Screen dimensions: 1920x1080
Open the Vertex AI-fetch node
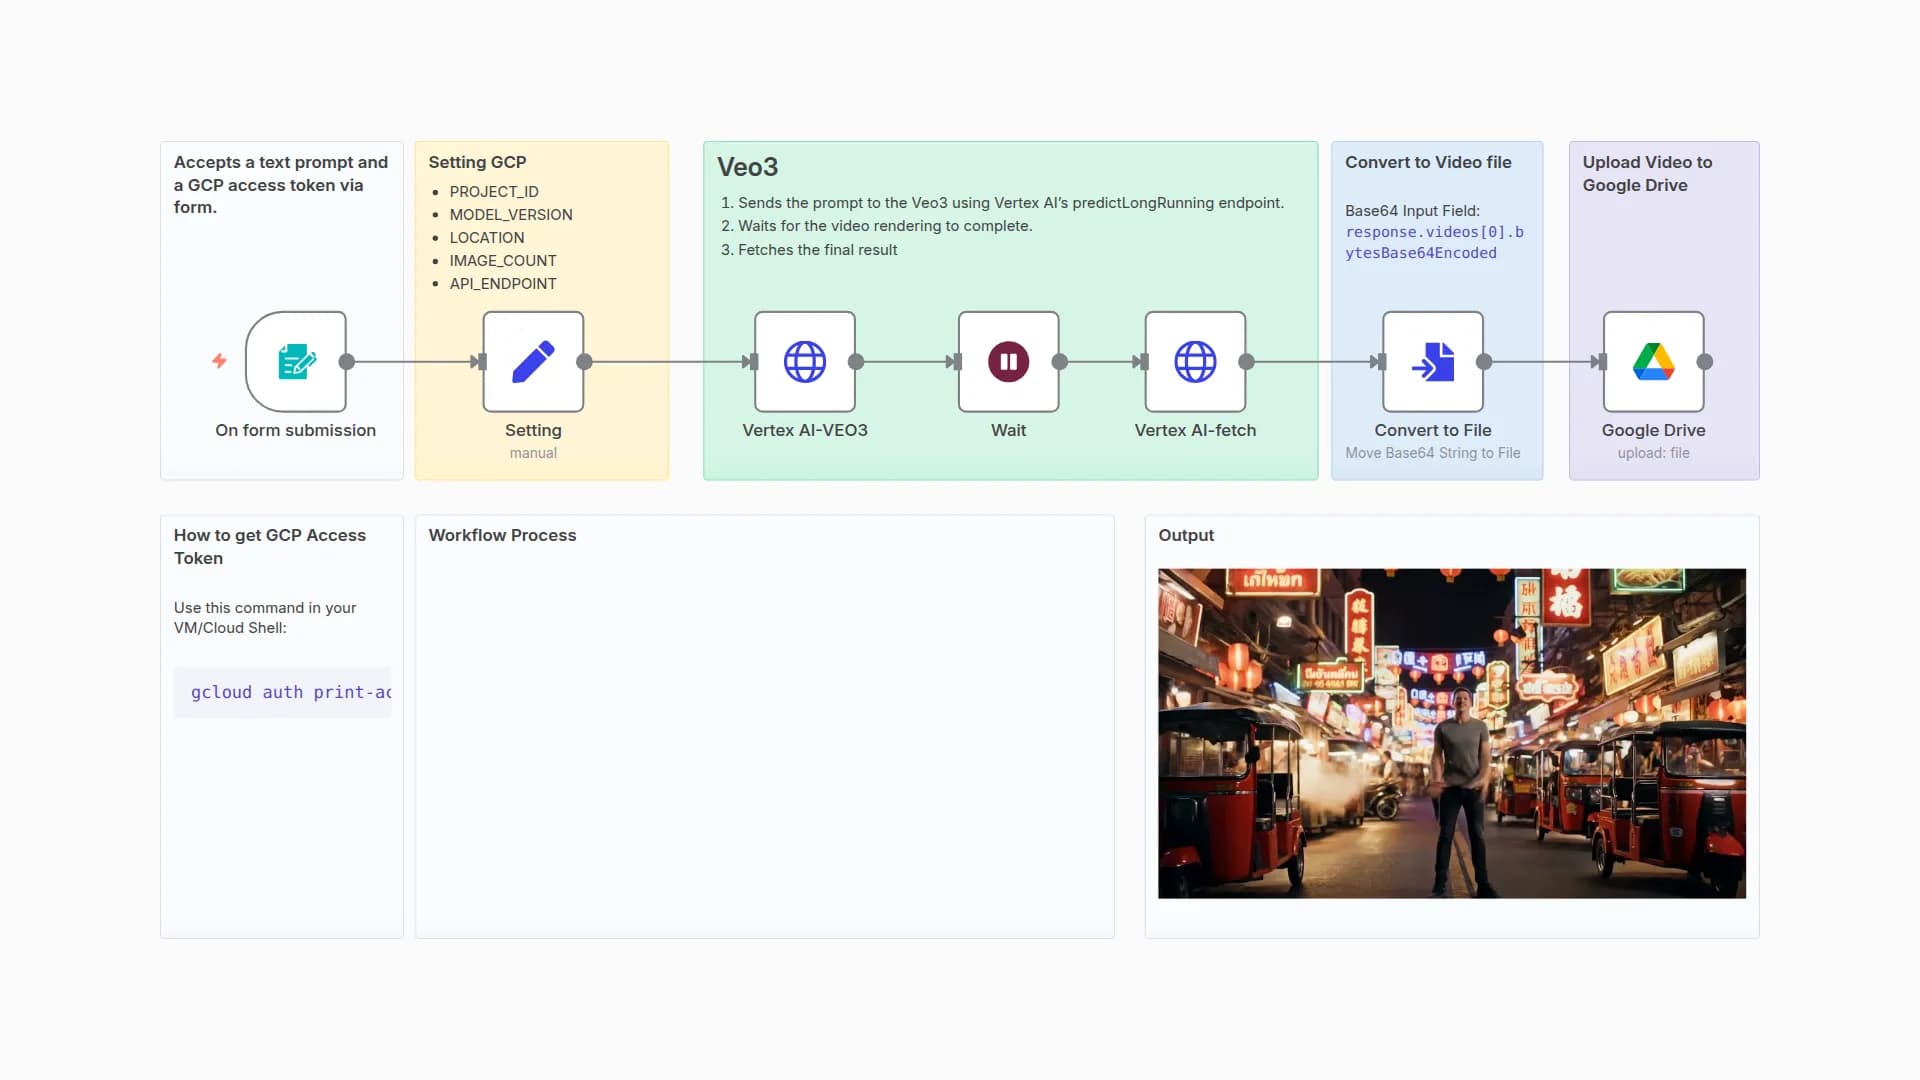point(1195,362)
